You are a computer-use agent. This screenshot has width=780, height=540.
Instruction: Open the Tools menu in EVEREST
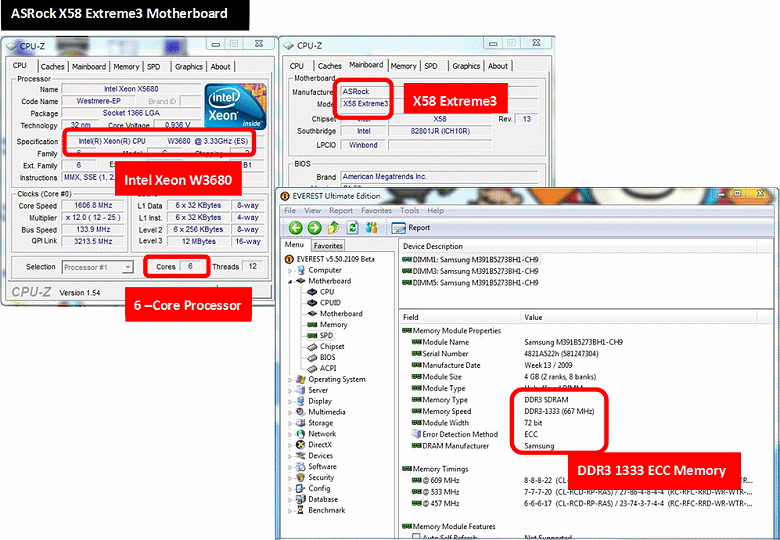pyautogui.click(x=409, y=211)
